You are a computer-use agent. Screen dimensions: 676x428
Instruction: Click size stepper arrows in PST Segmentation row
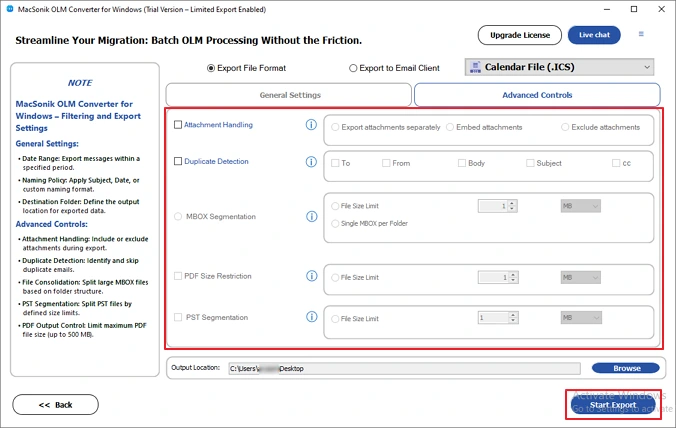513,318
